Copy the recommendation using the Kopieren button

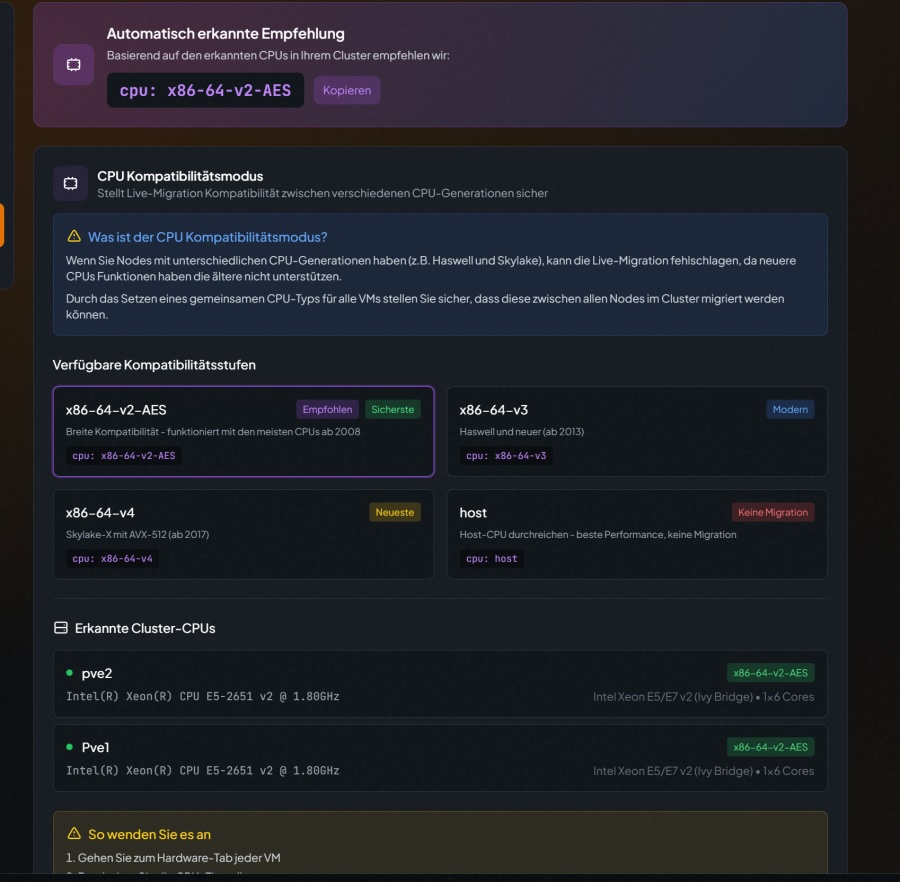pyautogui.click(x=347, y=90)
